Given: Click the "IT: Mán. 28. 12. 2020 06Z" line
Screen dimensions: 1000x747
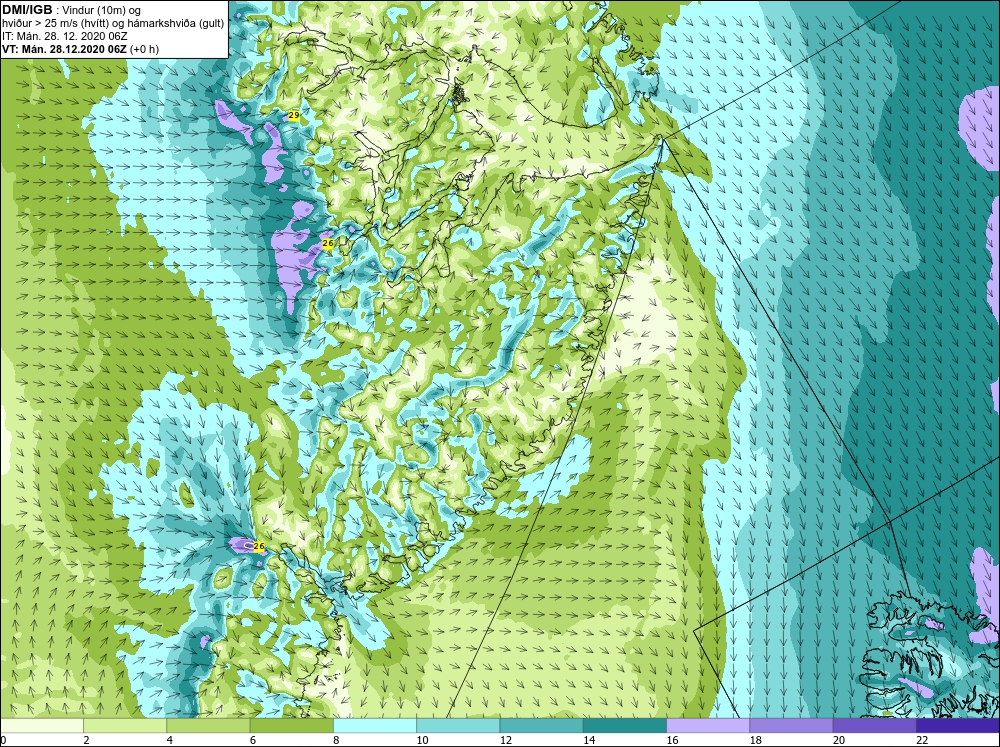Looking at the screenshot, I should [x=64, y=36].
